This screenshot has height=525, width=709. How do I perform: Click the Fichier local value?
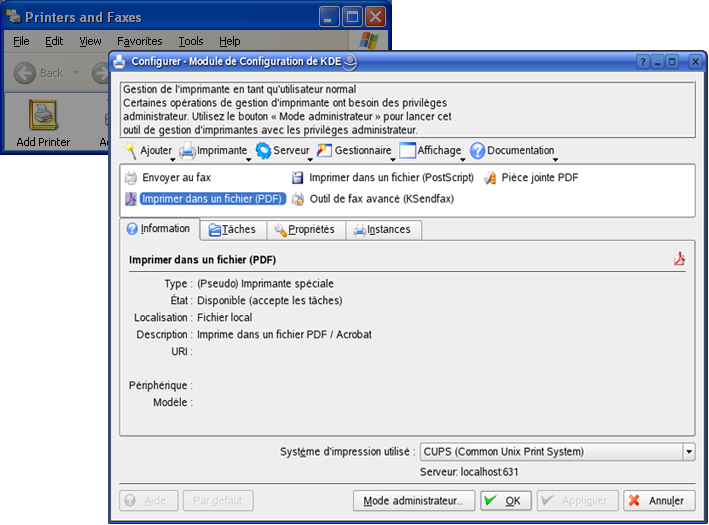click(x=225, y=317)
